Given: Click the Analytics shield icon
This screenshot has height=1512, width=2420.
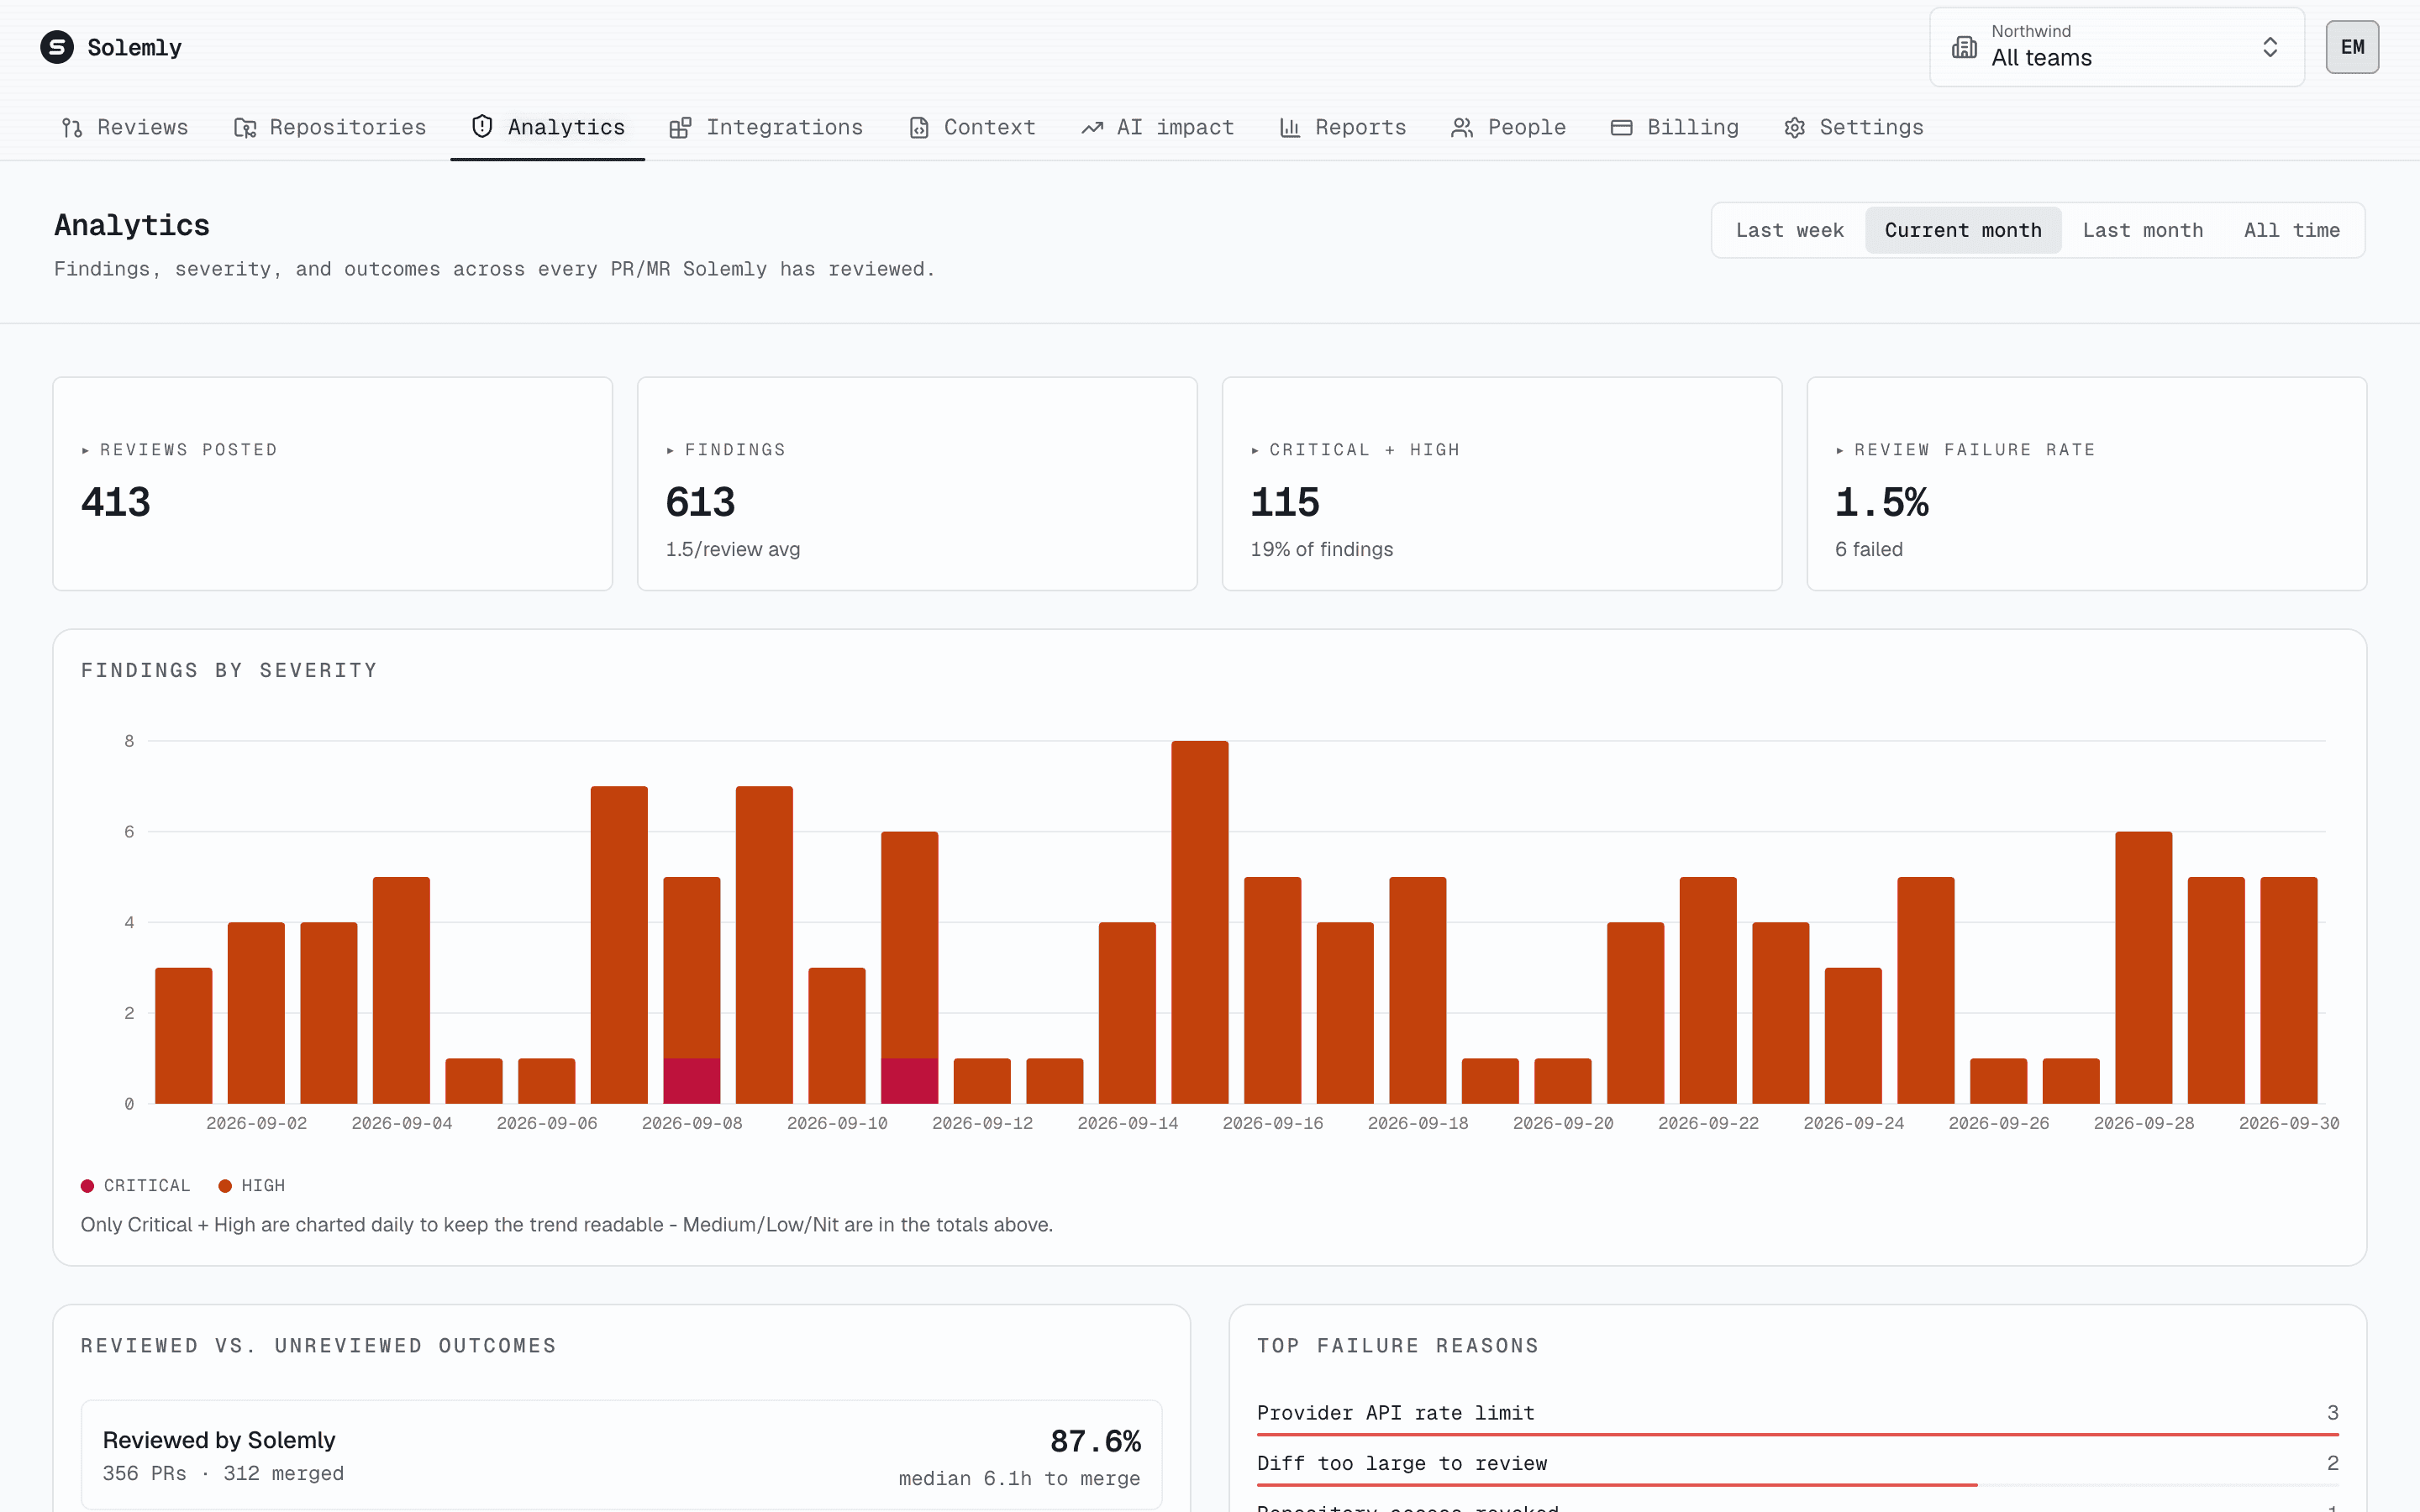Looking at the screenshot, I should pos(482,127).
